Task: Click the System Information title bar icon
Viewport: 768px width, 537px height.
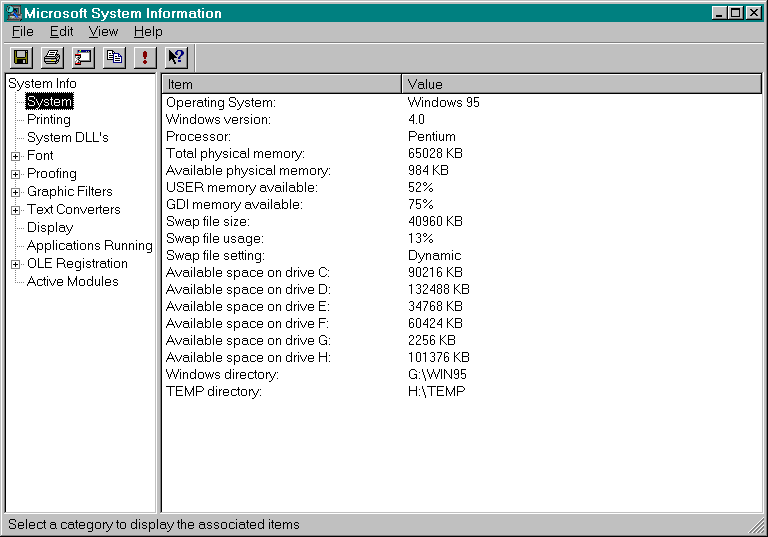Action: [x=13, y=13]
